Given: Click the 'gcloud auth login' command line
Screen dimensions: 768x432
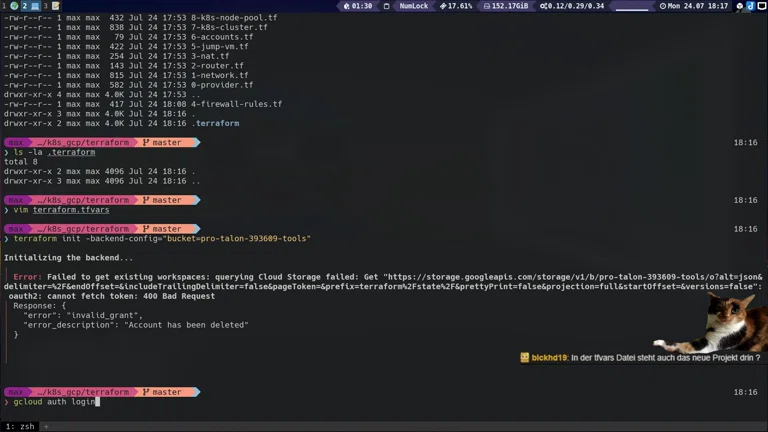Looking at the screenshot, I should 55,401.
